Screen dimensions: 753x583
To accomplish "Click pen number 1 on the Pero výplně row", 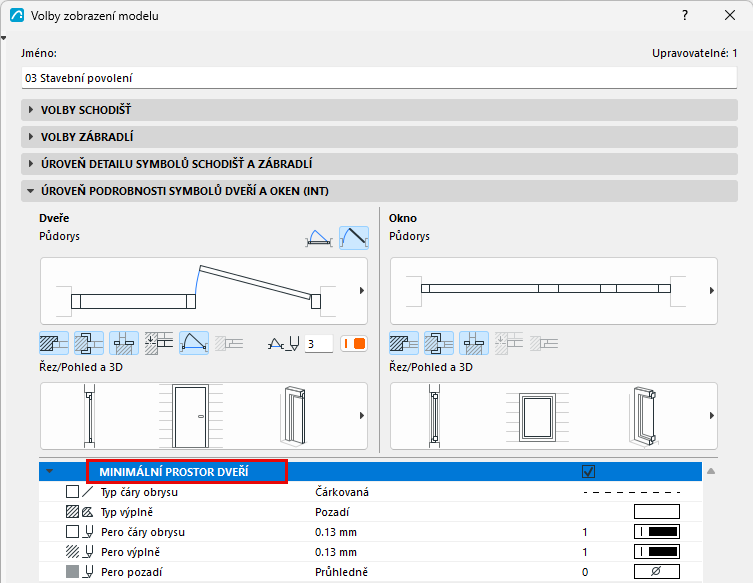I will [585, 552].
